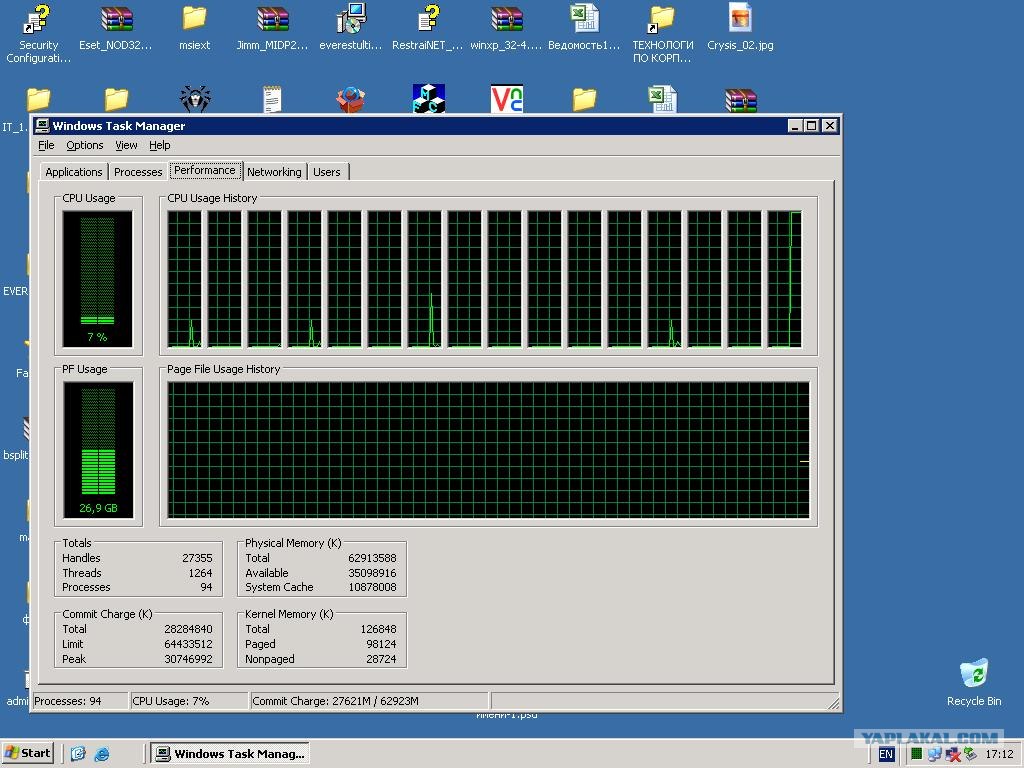Switch to the Users tab

327,172
